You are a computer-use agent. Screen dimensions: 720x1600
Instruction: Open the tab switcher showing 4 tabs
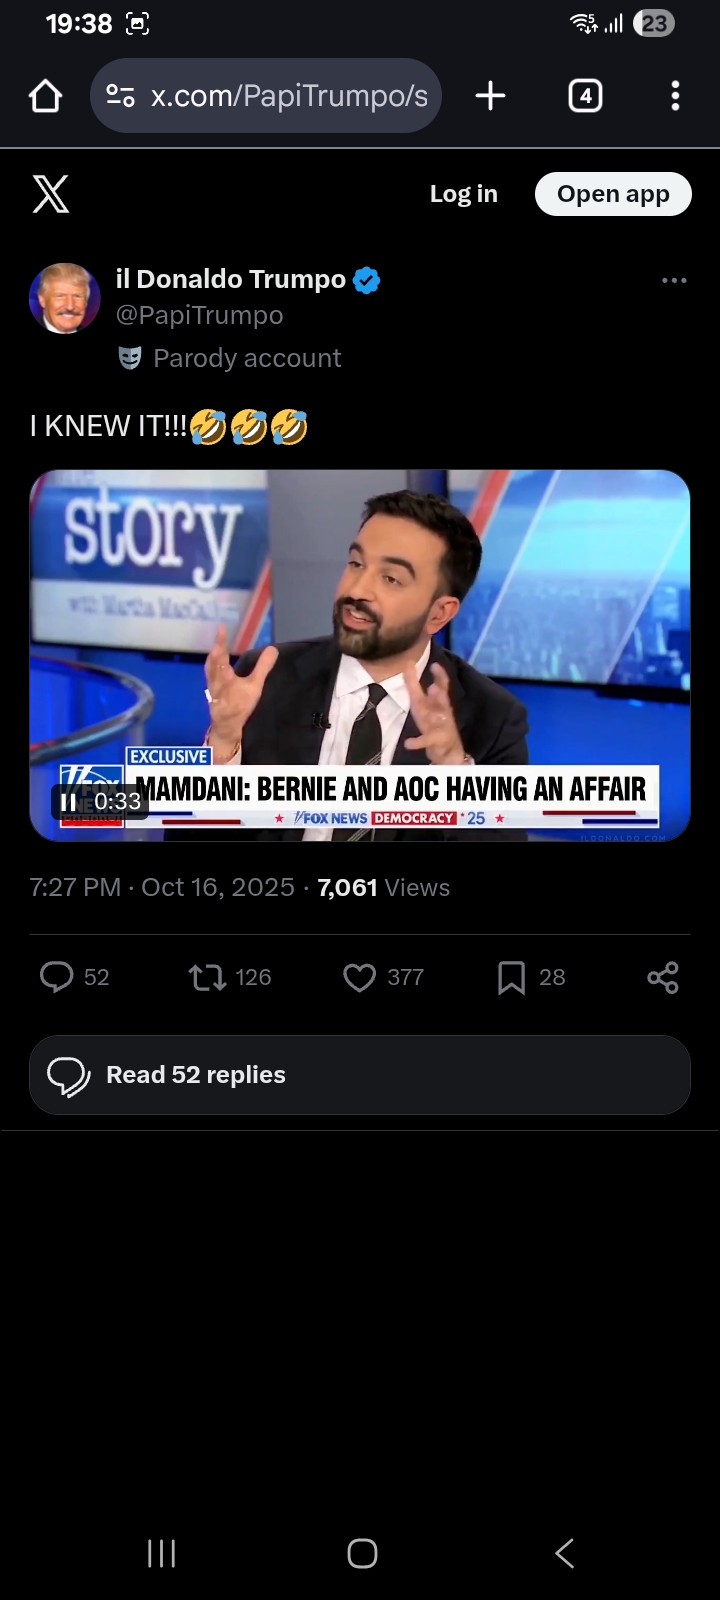(x=585, y=96)
